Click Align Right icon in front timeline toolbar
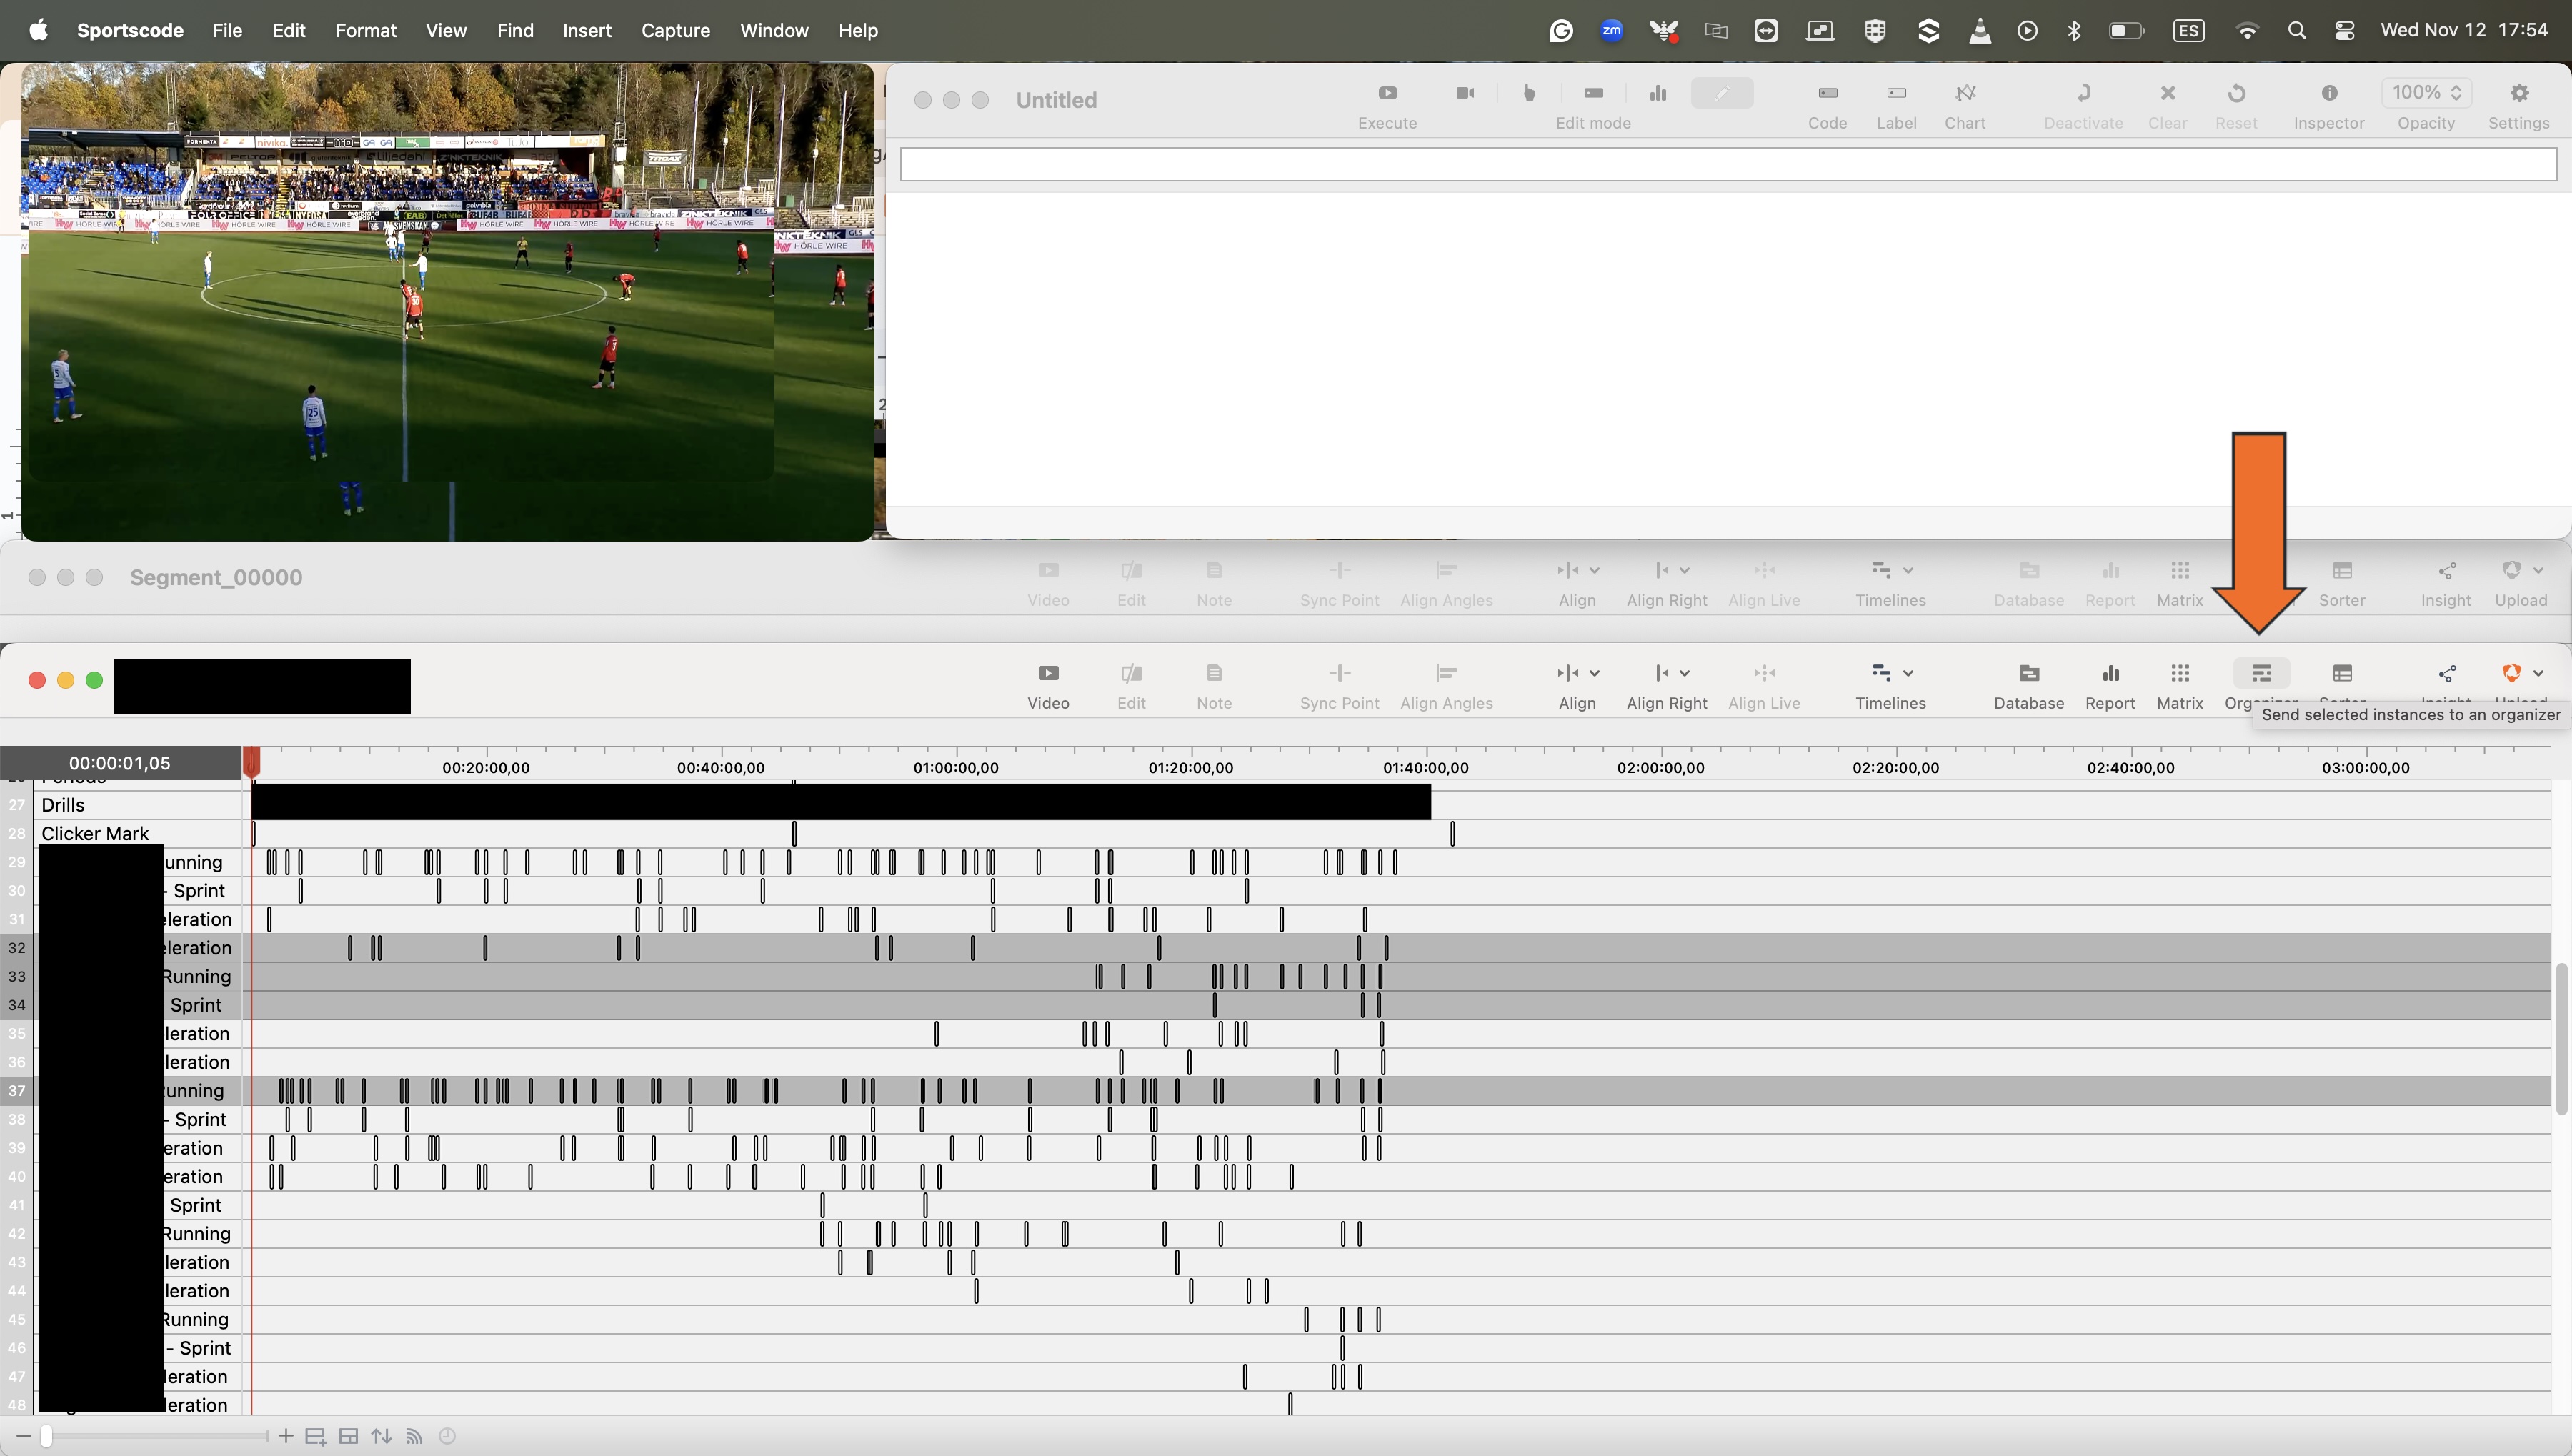2572x1456 pixels. pos(1661,673)
